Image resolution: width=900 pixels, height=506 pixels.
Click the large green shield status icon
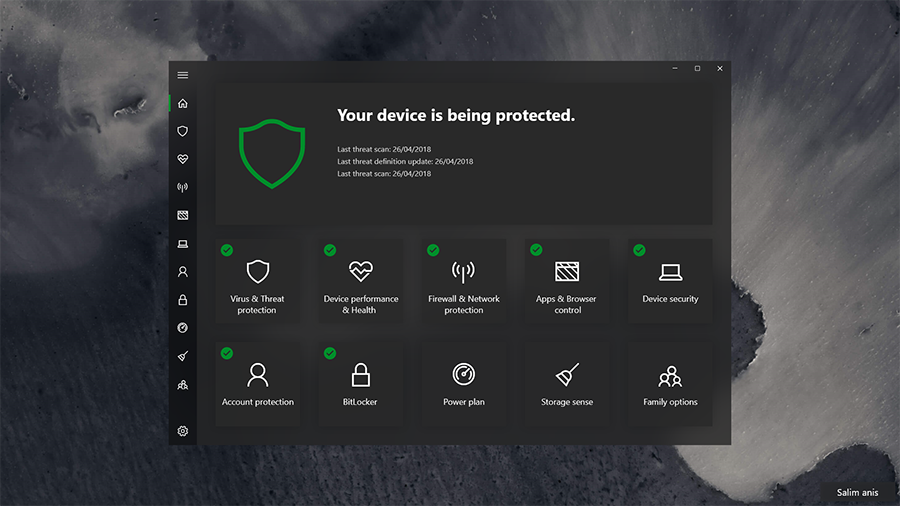point(271,153)
